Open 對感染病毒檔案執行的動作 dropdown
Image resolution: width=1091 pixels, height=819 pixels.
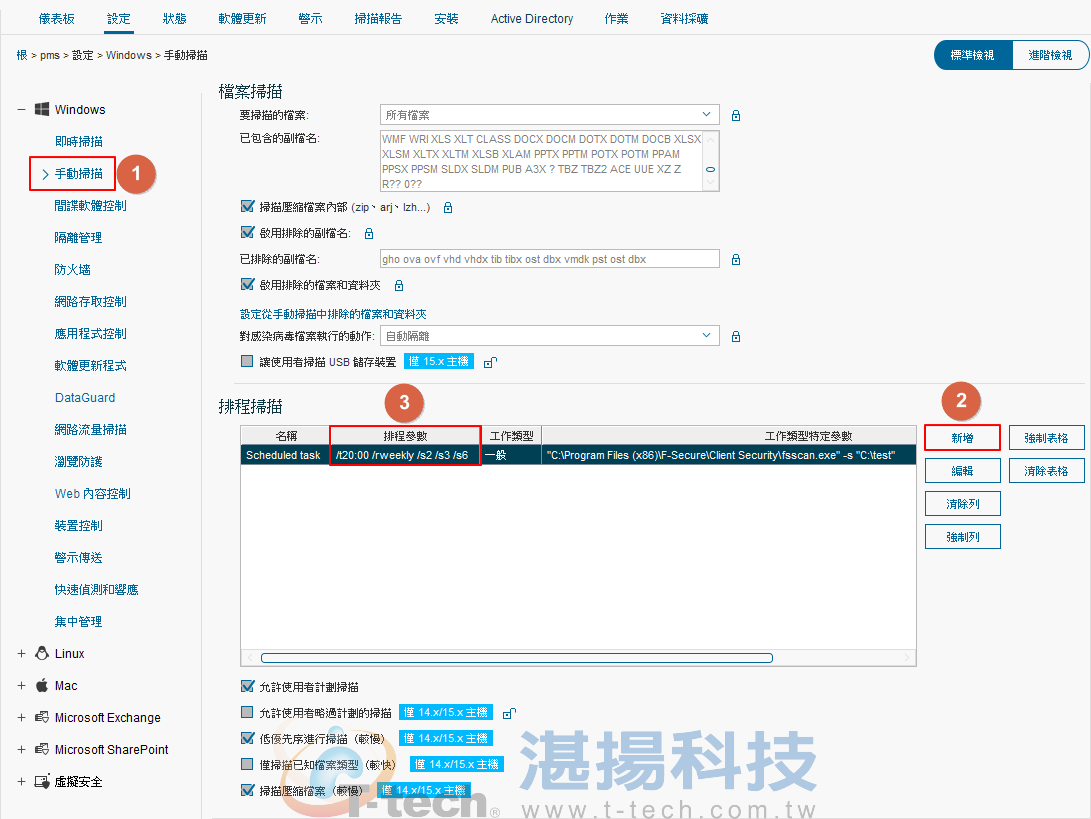549,336
